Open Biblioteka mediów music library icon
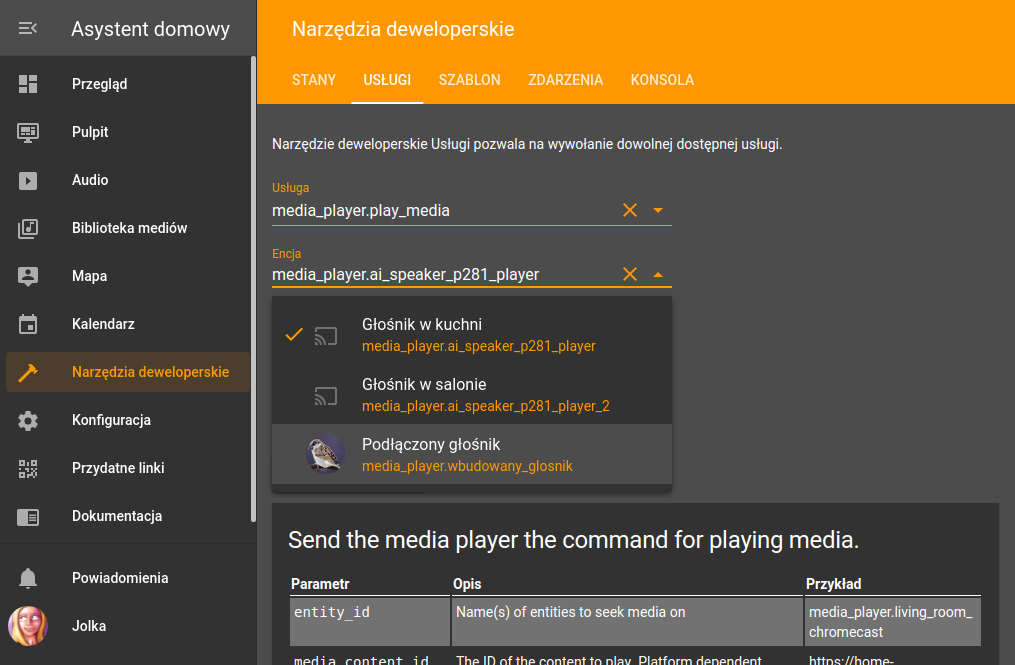This screenshot has height=665, width=1015. point(28,228)
